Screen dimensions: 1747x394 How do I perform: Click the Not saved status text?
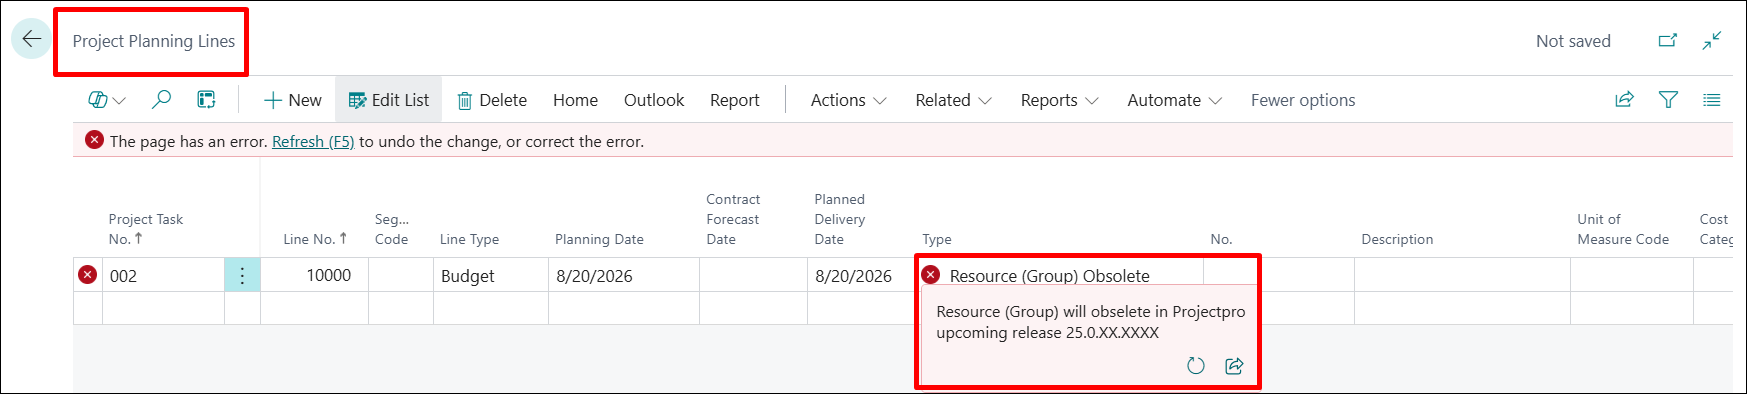coord(1573,41)
